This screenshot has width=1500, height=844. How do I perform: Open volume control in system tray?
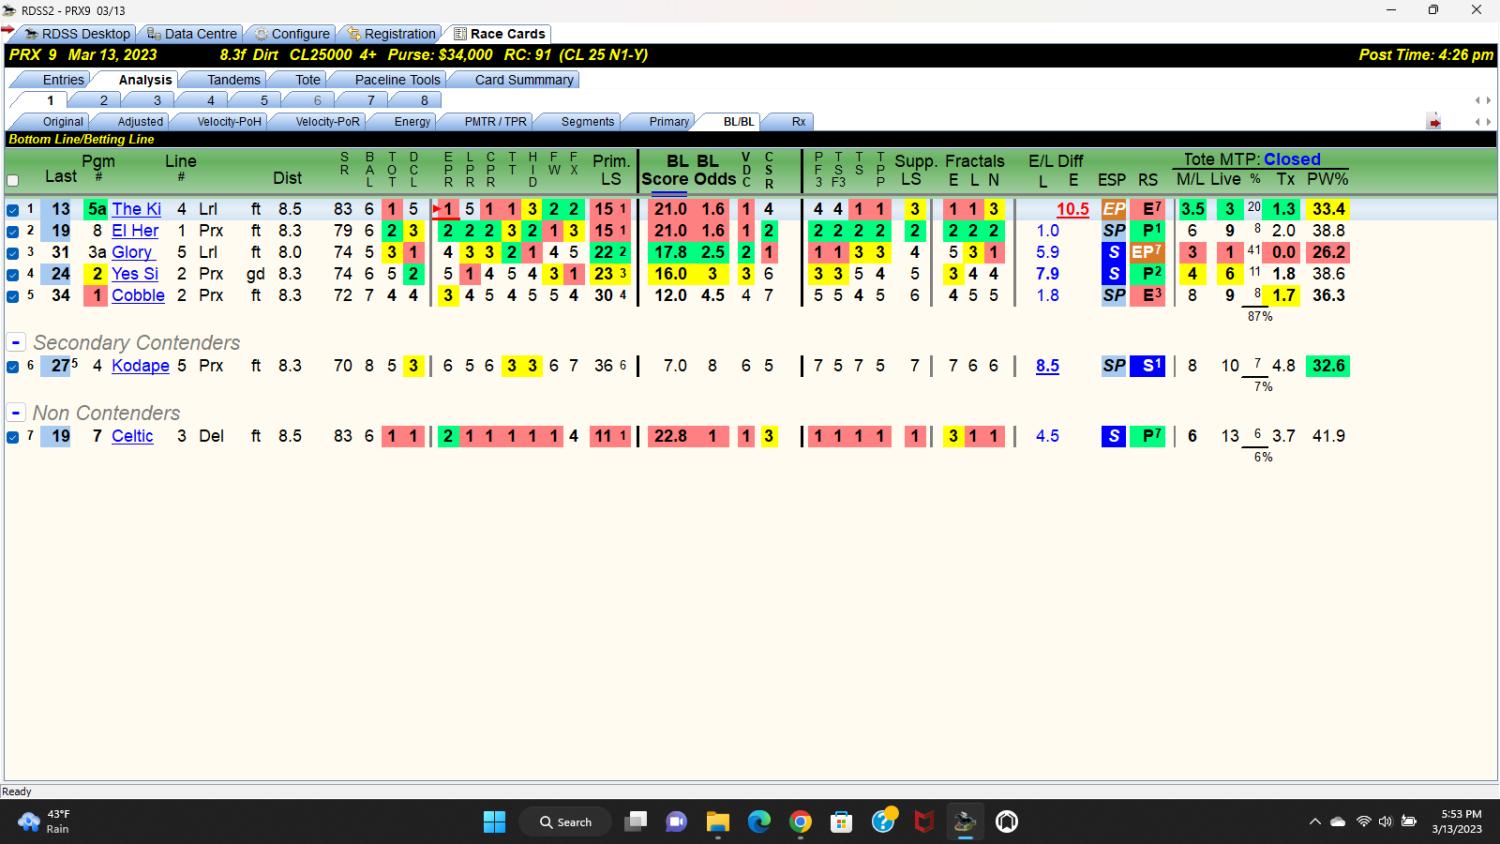[x=1385, y=822]
